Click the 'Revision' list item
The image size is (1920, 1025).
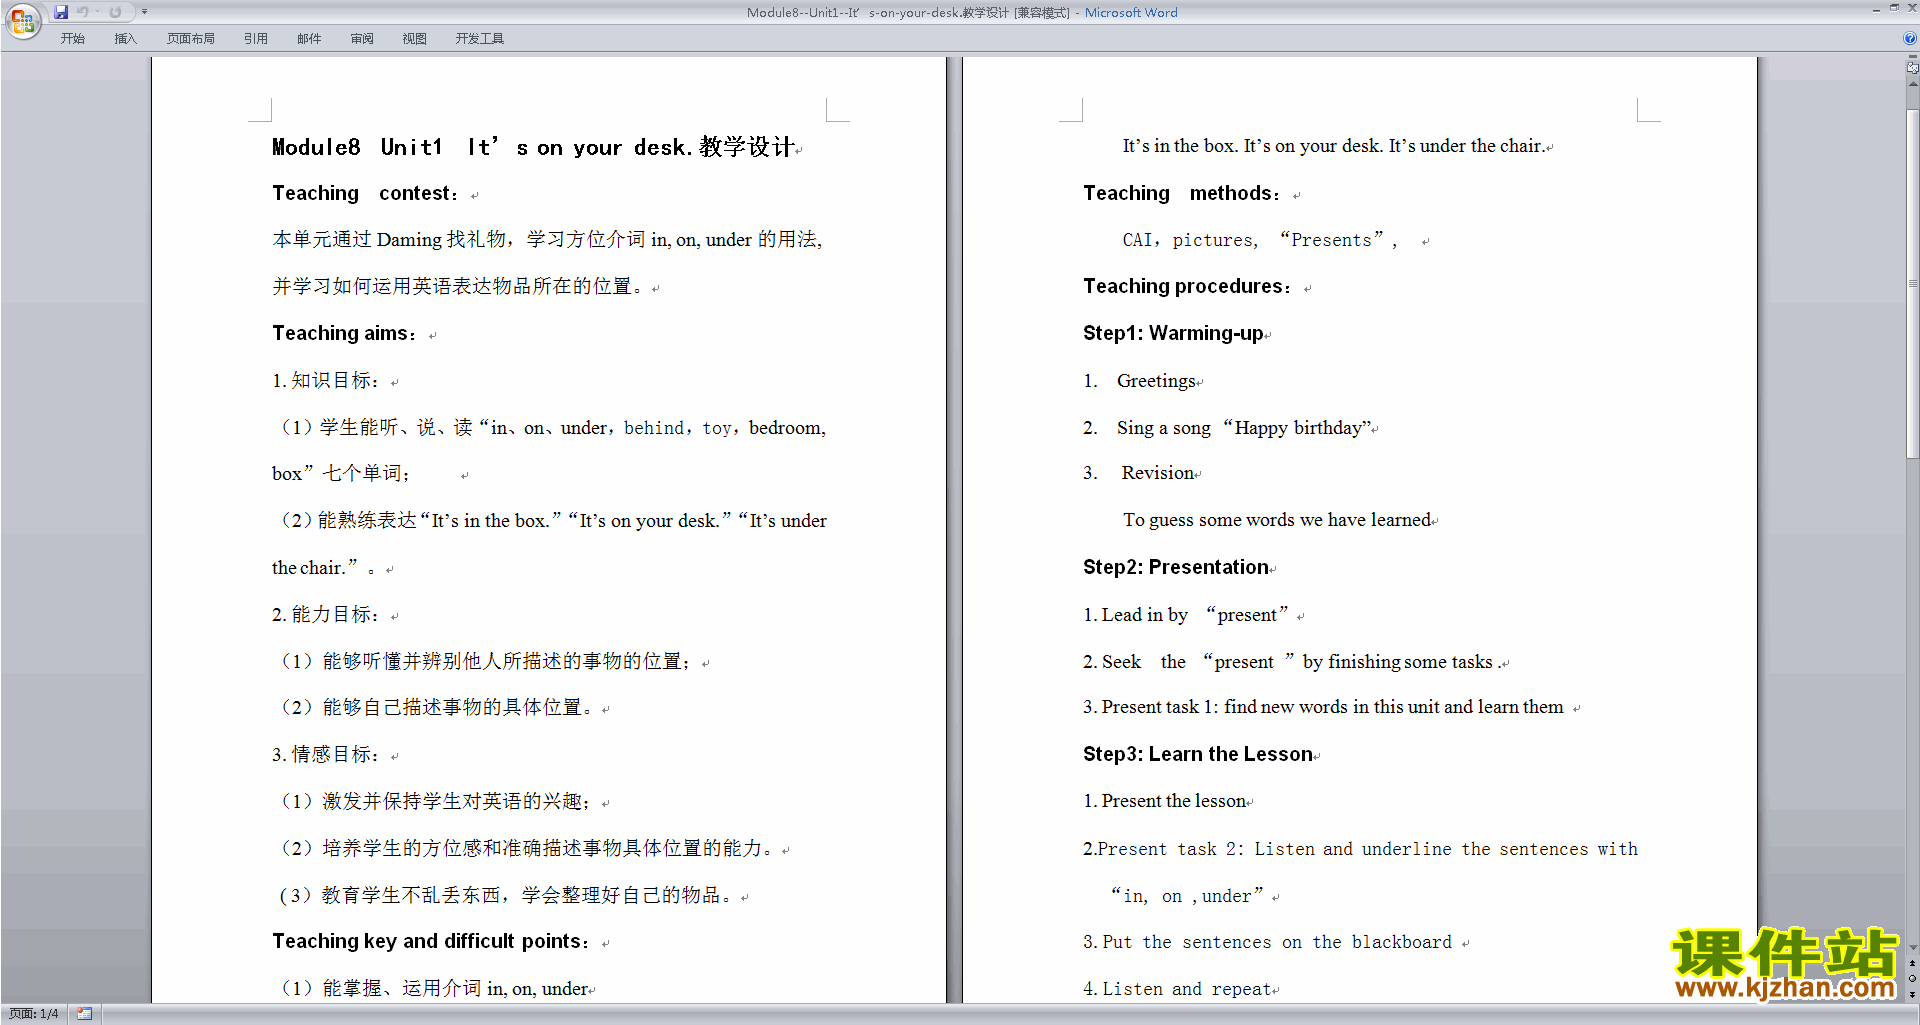(x=1157, y=473)
